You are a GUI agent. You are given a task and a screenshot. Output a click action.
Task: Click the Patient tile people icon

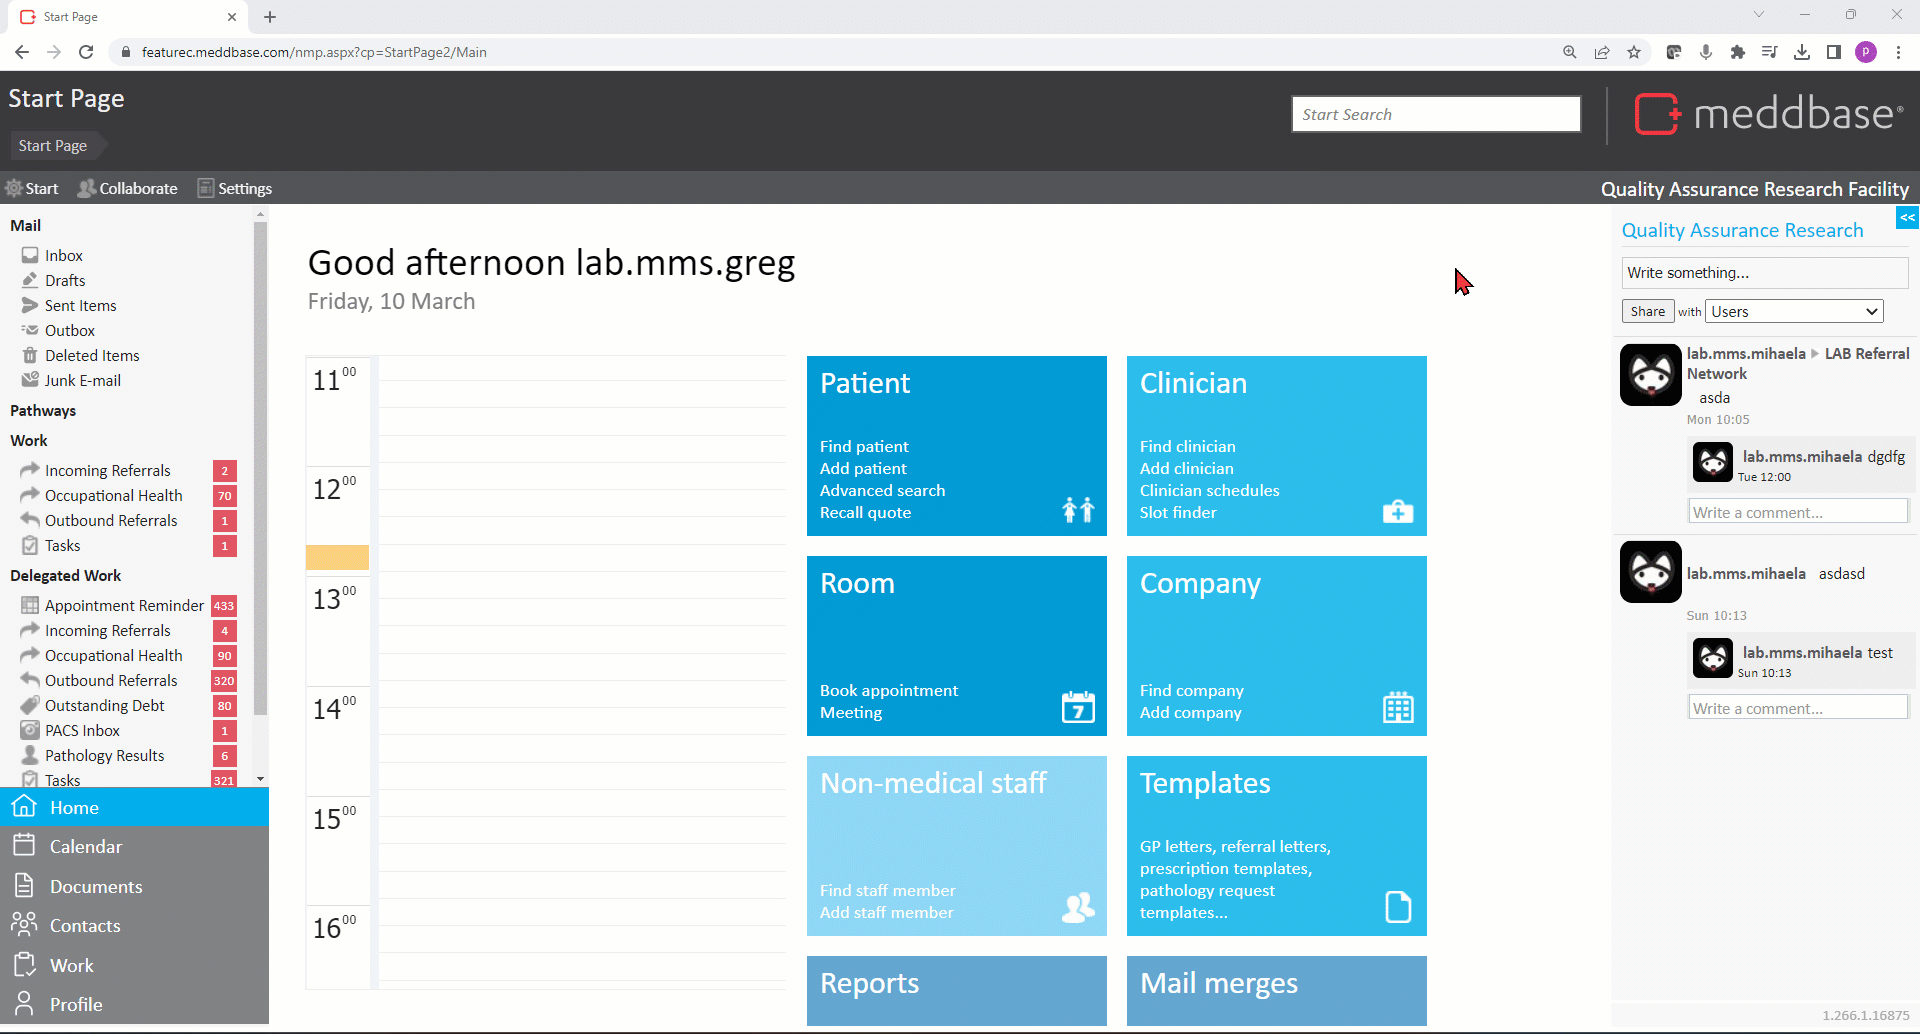[x=1078, y=510]
